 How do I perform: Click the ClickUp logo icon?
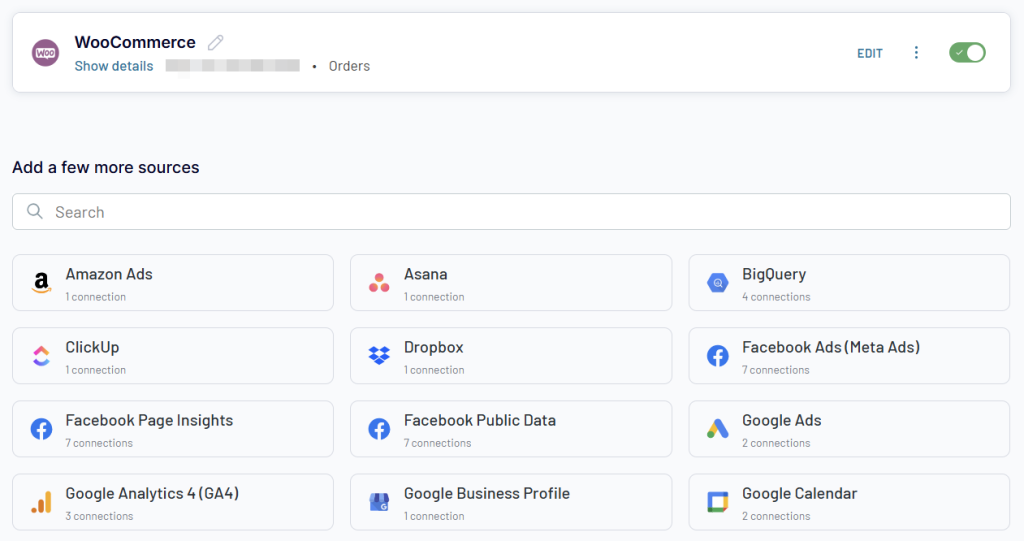pos(41,356)
